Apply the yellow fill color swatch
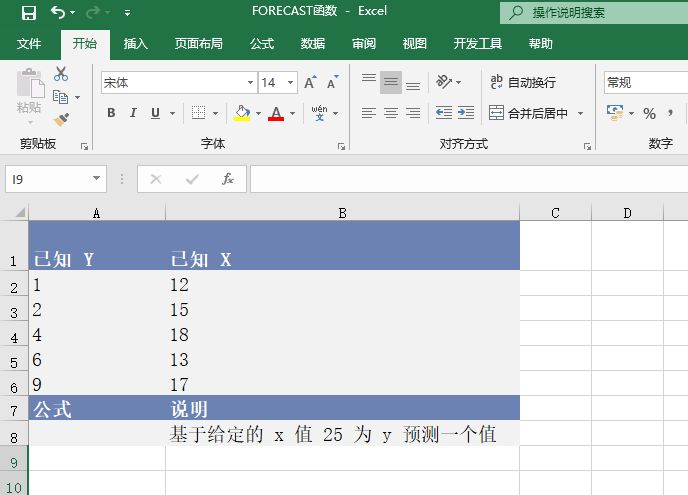This screenshot has width=688, height=495. click(242, 113)
